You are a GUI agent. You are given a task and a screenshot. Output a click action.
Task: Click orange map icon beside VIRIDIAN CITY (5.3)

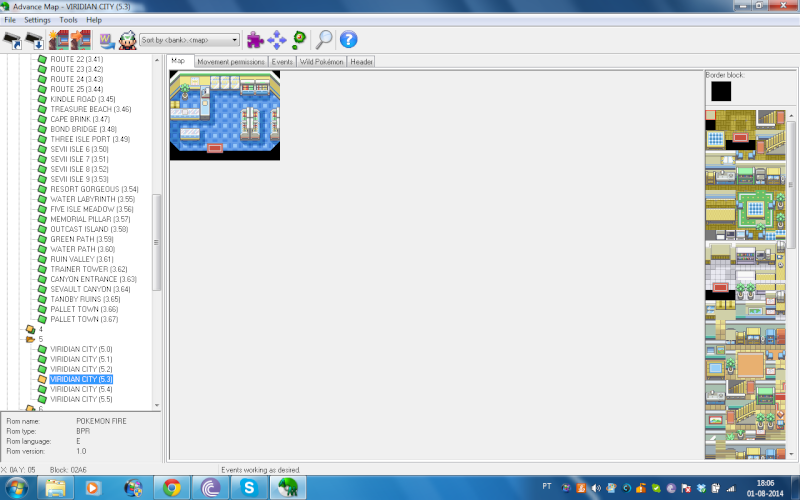[x=42, y=379]
